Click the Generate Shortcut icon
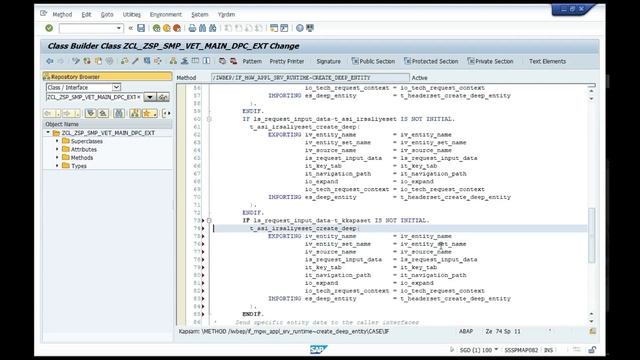640x360 pixels. pos(284,28)
